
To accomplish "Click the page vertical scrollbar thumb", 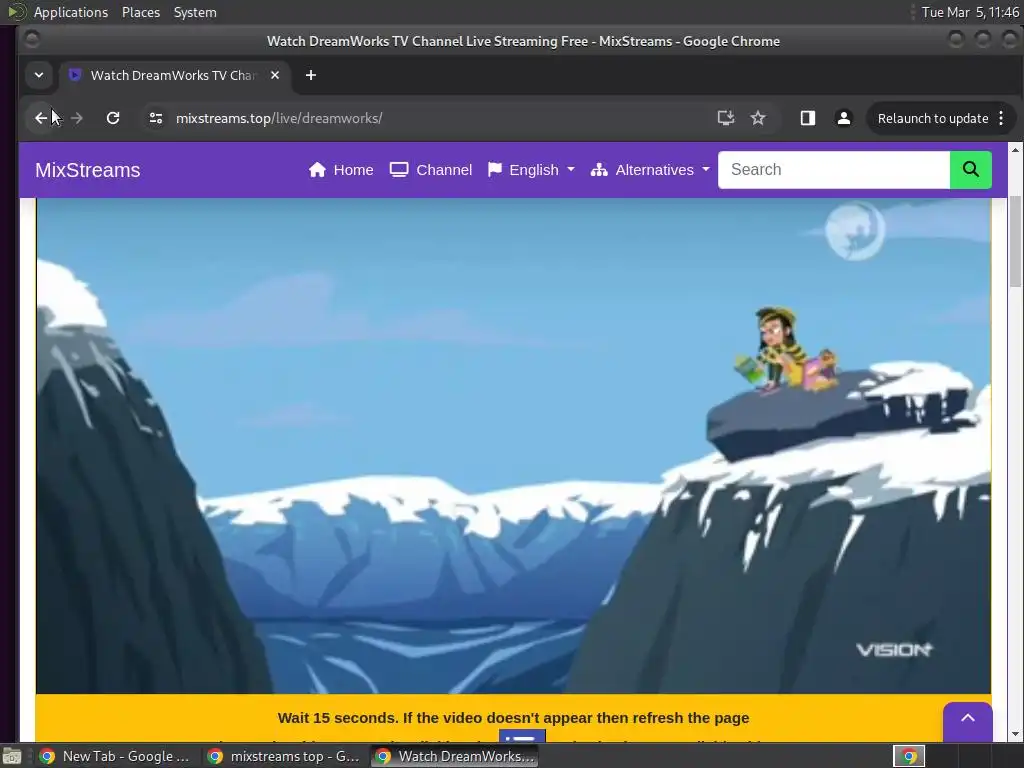I will point(1015,240).
